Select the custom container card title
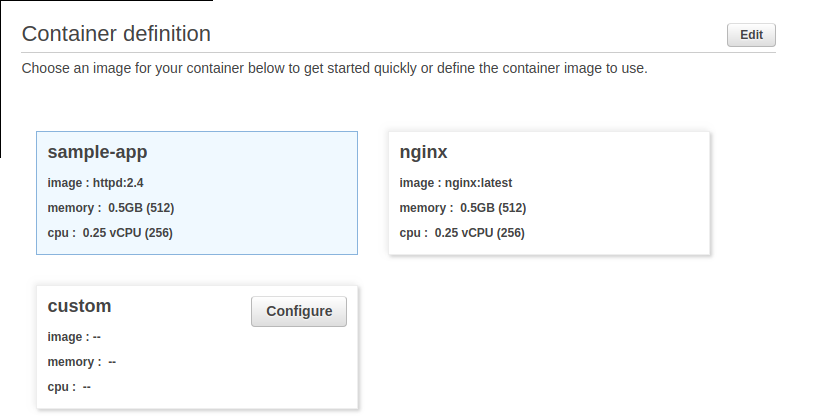Image resolution: width=820 pixels, height=418 pixels. tap(79, 306)
